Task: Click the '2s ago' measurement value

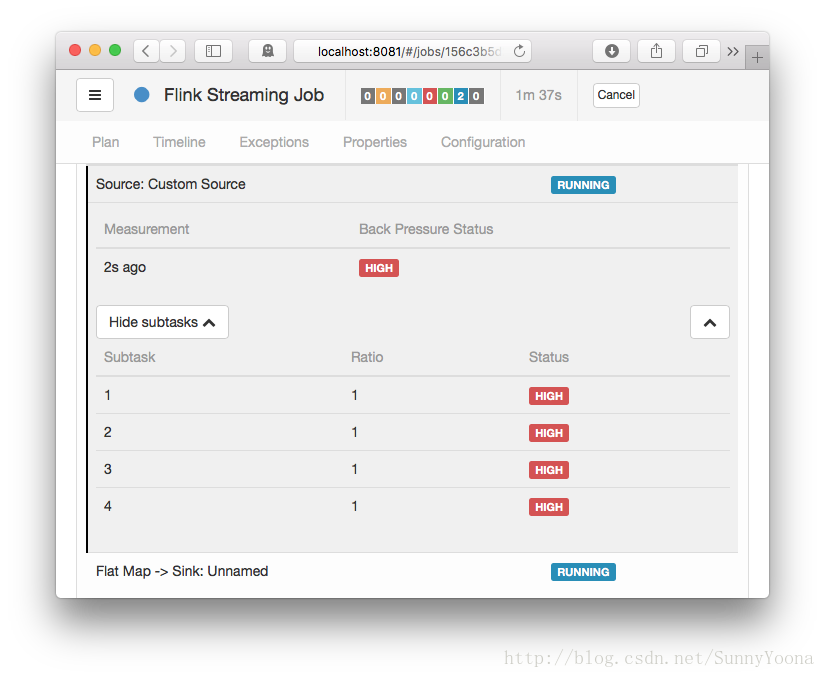Action: coord(125,268)
